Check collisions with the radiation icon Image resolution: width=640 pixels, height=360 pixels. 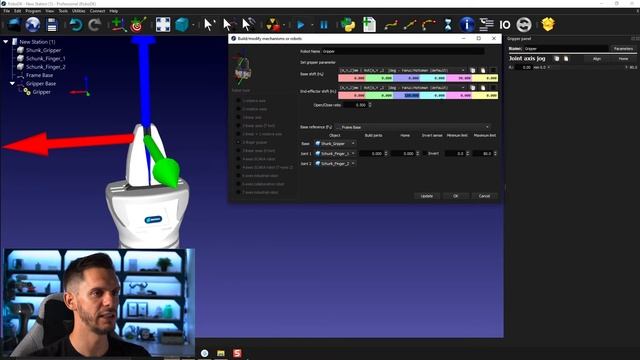[273, 25]
